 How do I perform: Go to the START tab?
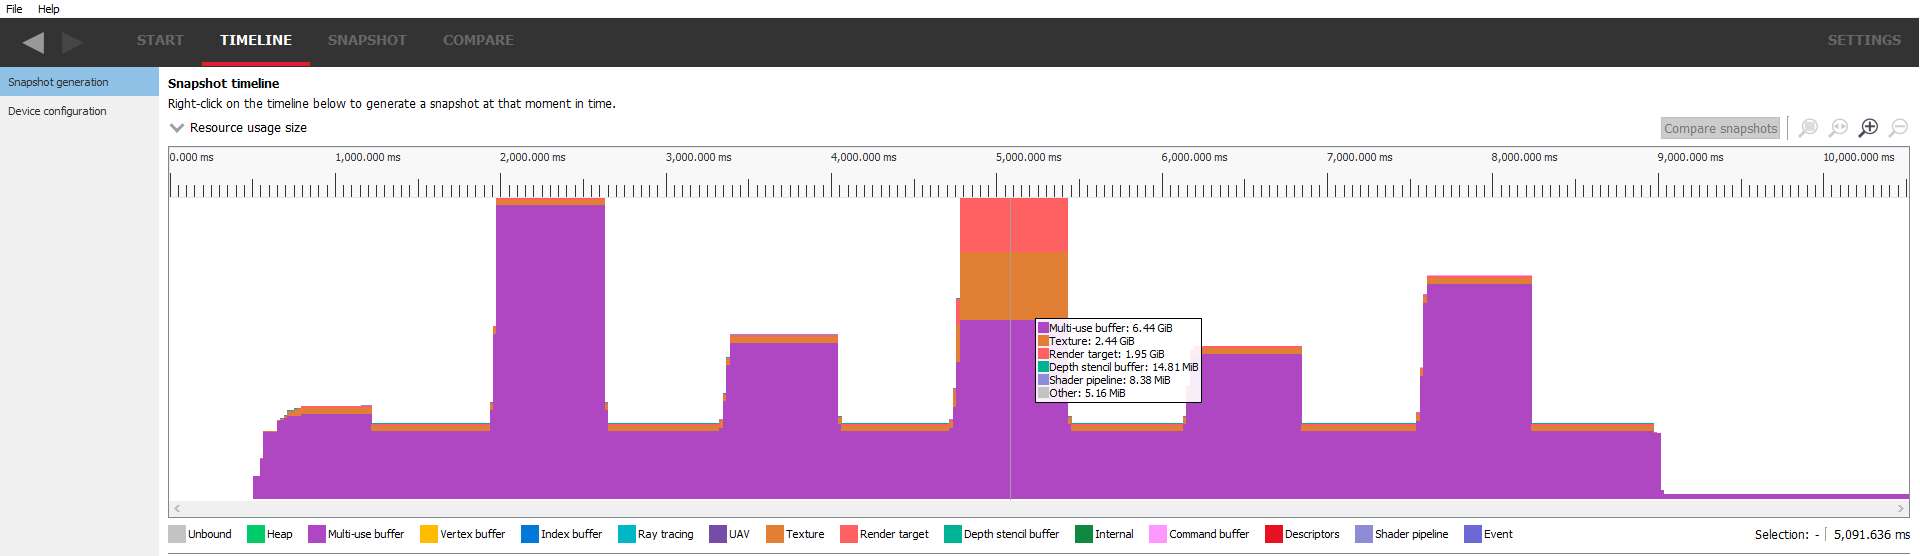pos(160,41)
